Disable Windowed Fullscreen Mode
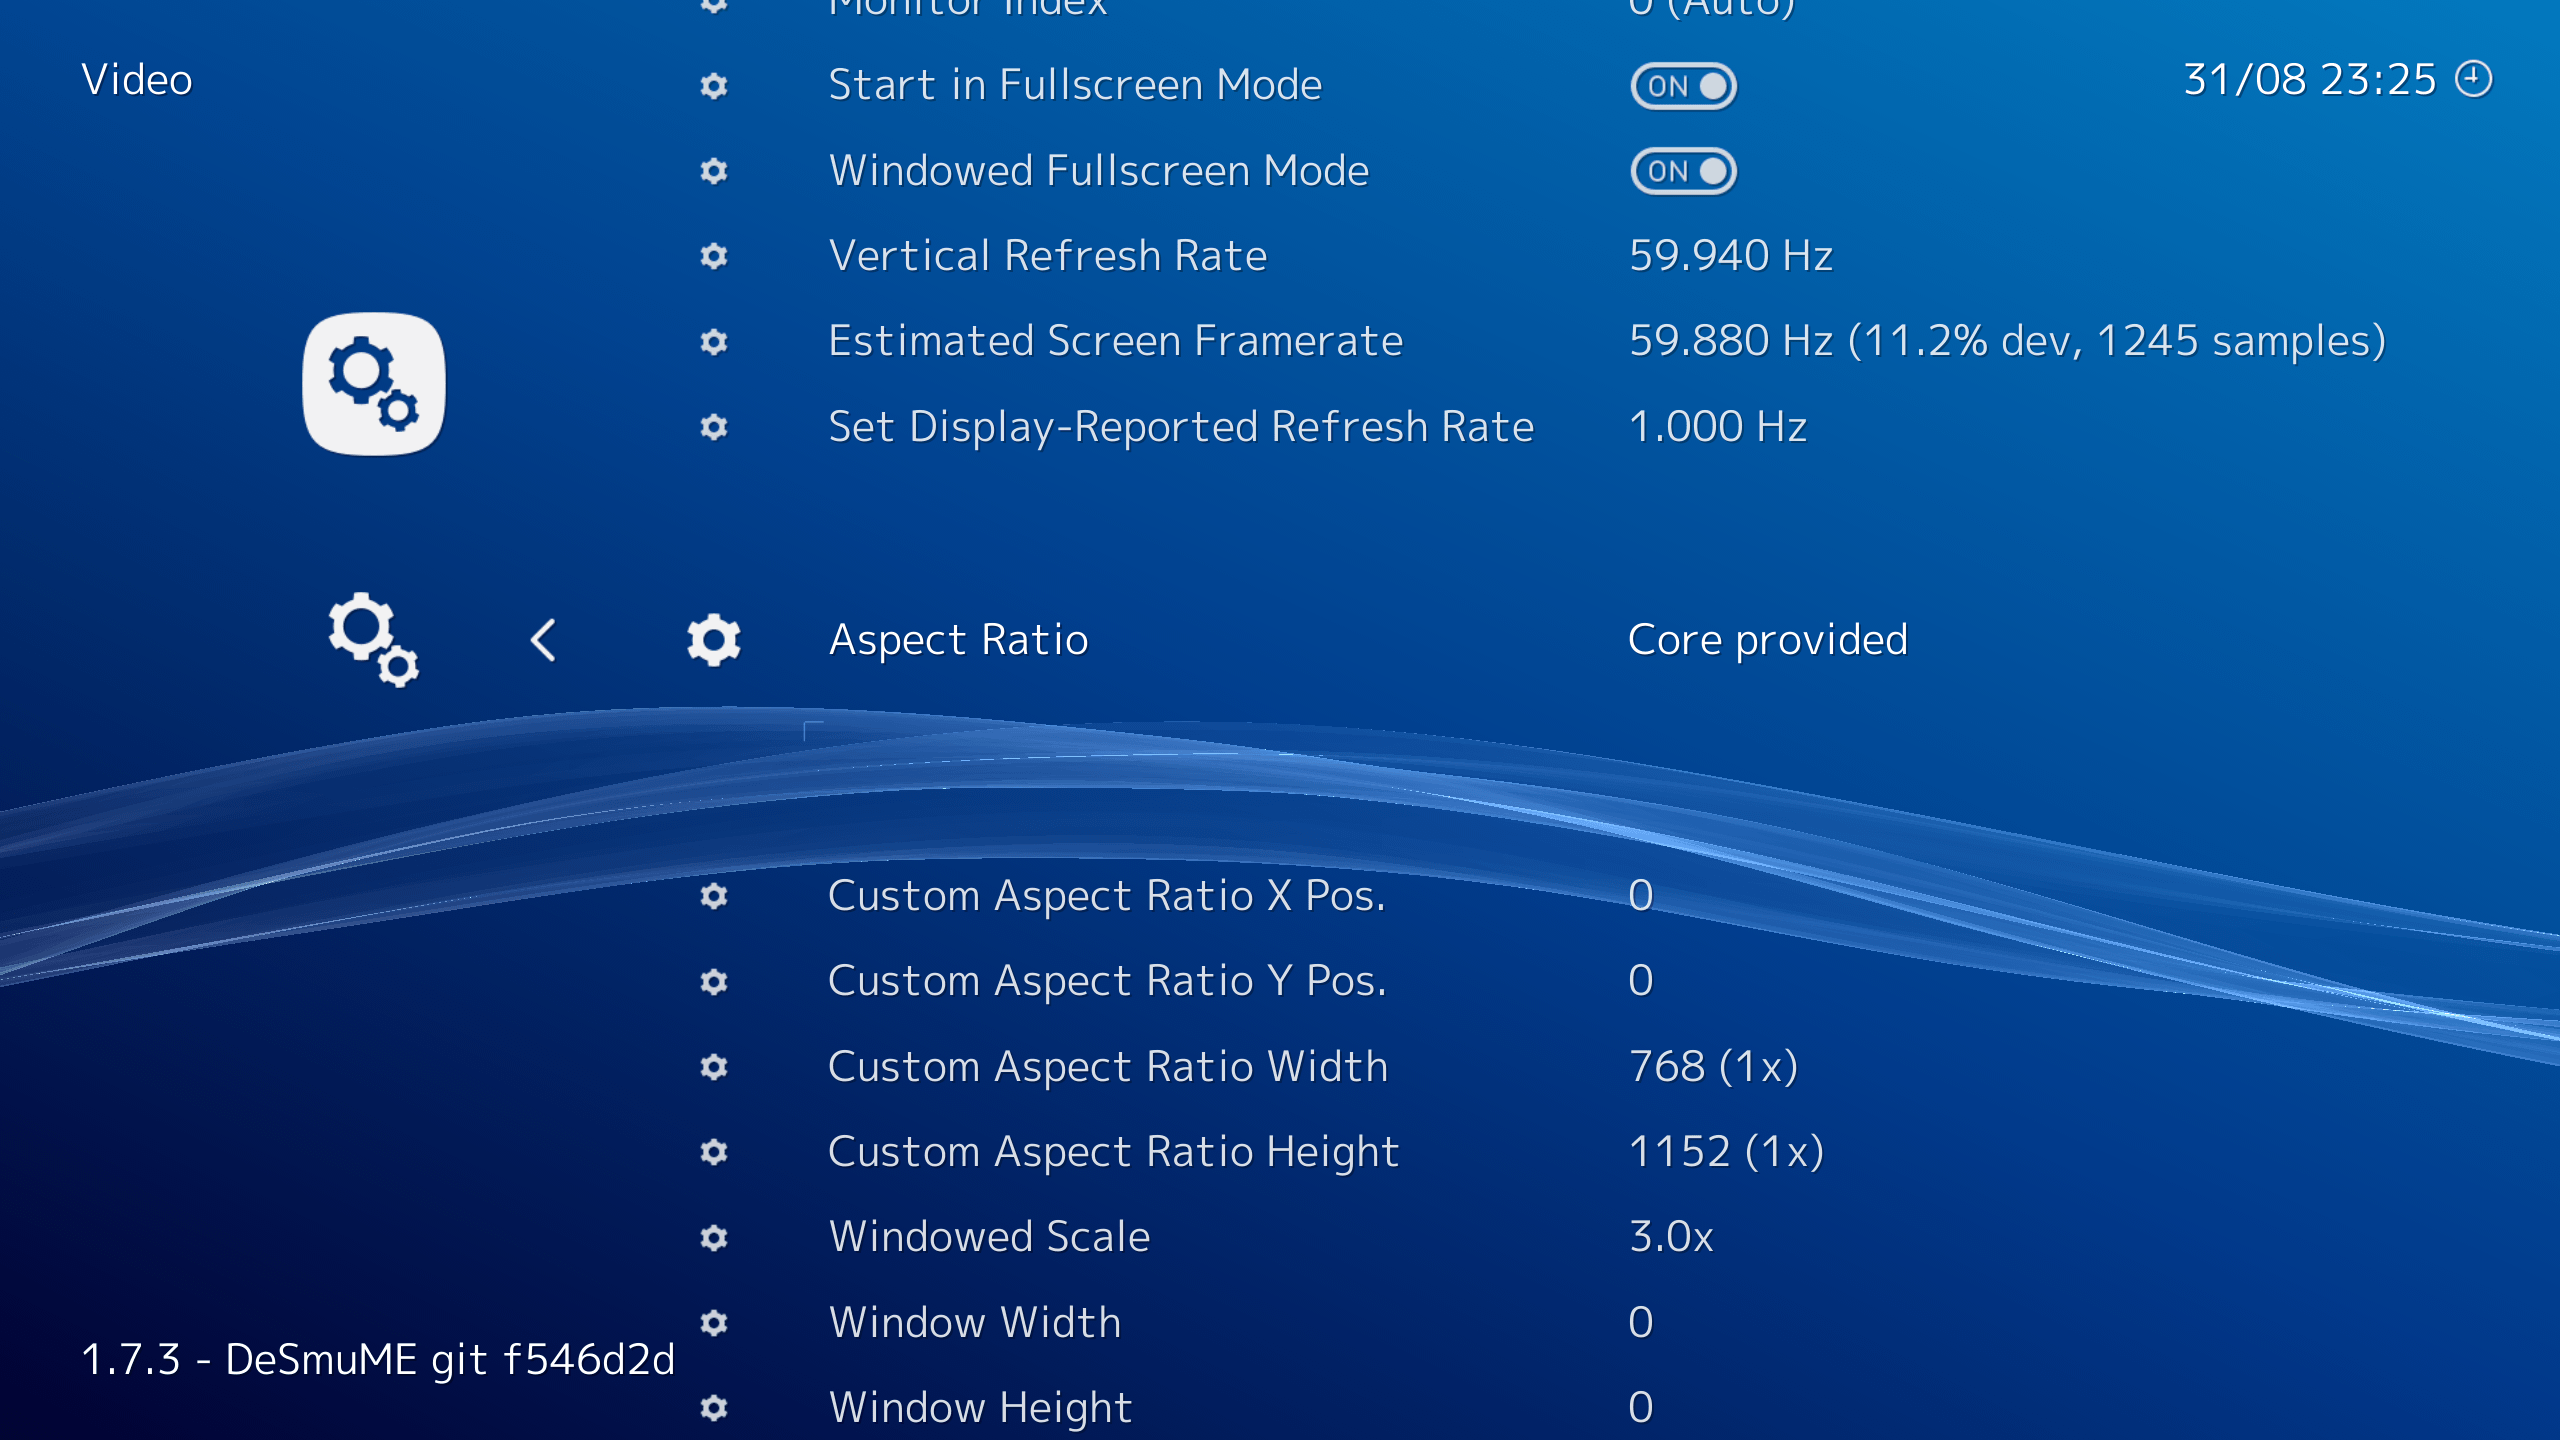2560x1440 pixels. pyautogui.click(x=1683, y=170)
